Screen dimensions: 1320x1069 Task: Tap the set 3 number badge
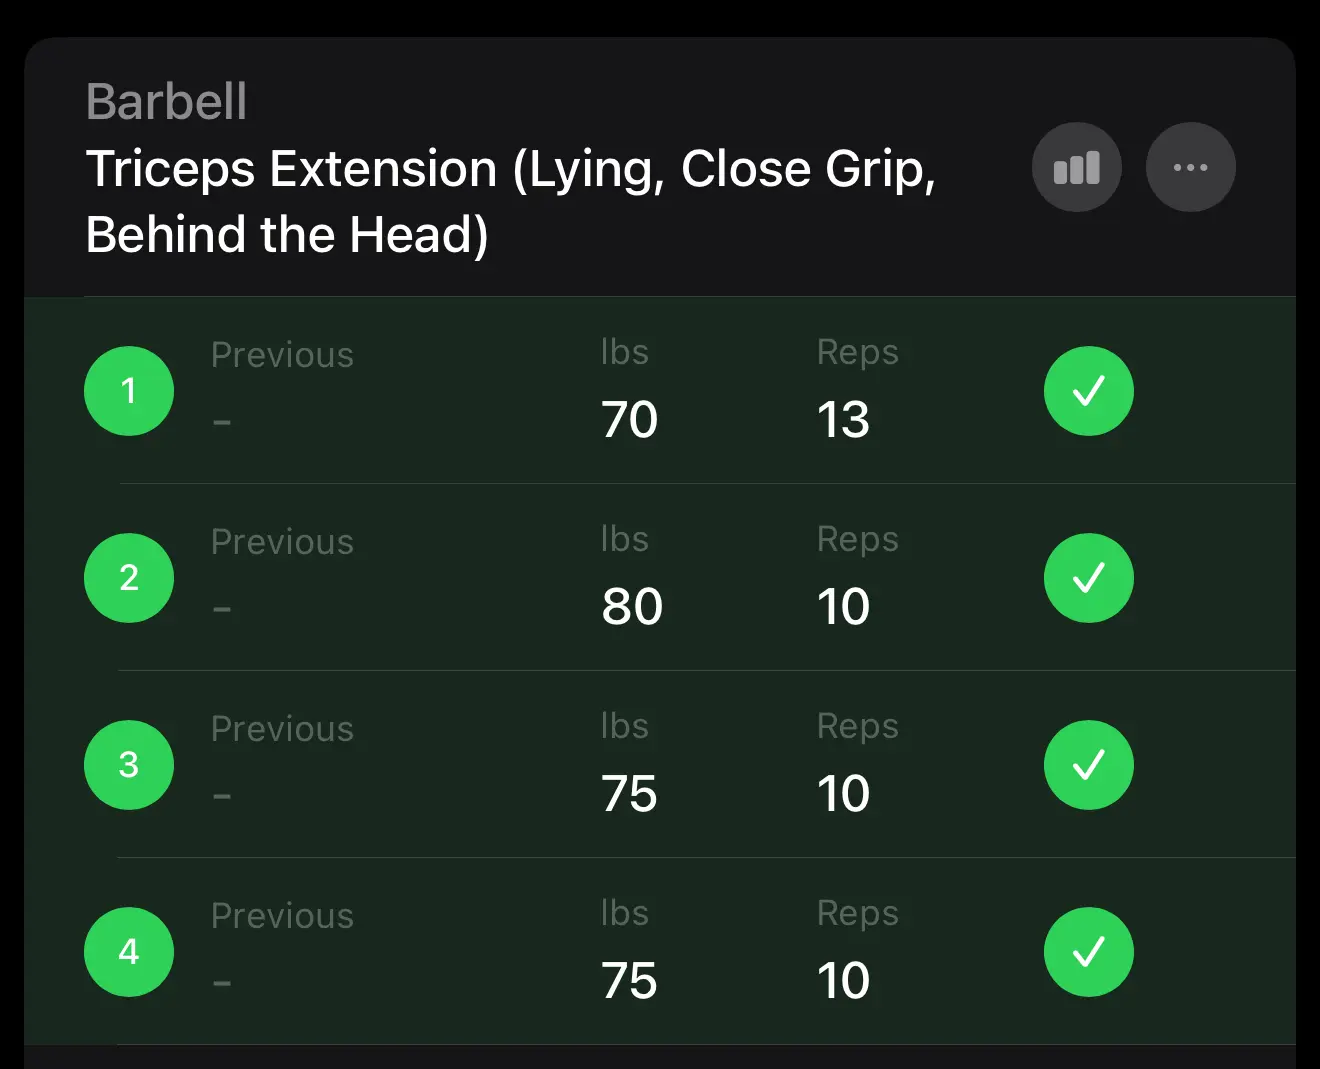point(129,765)
